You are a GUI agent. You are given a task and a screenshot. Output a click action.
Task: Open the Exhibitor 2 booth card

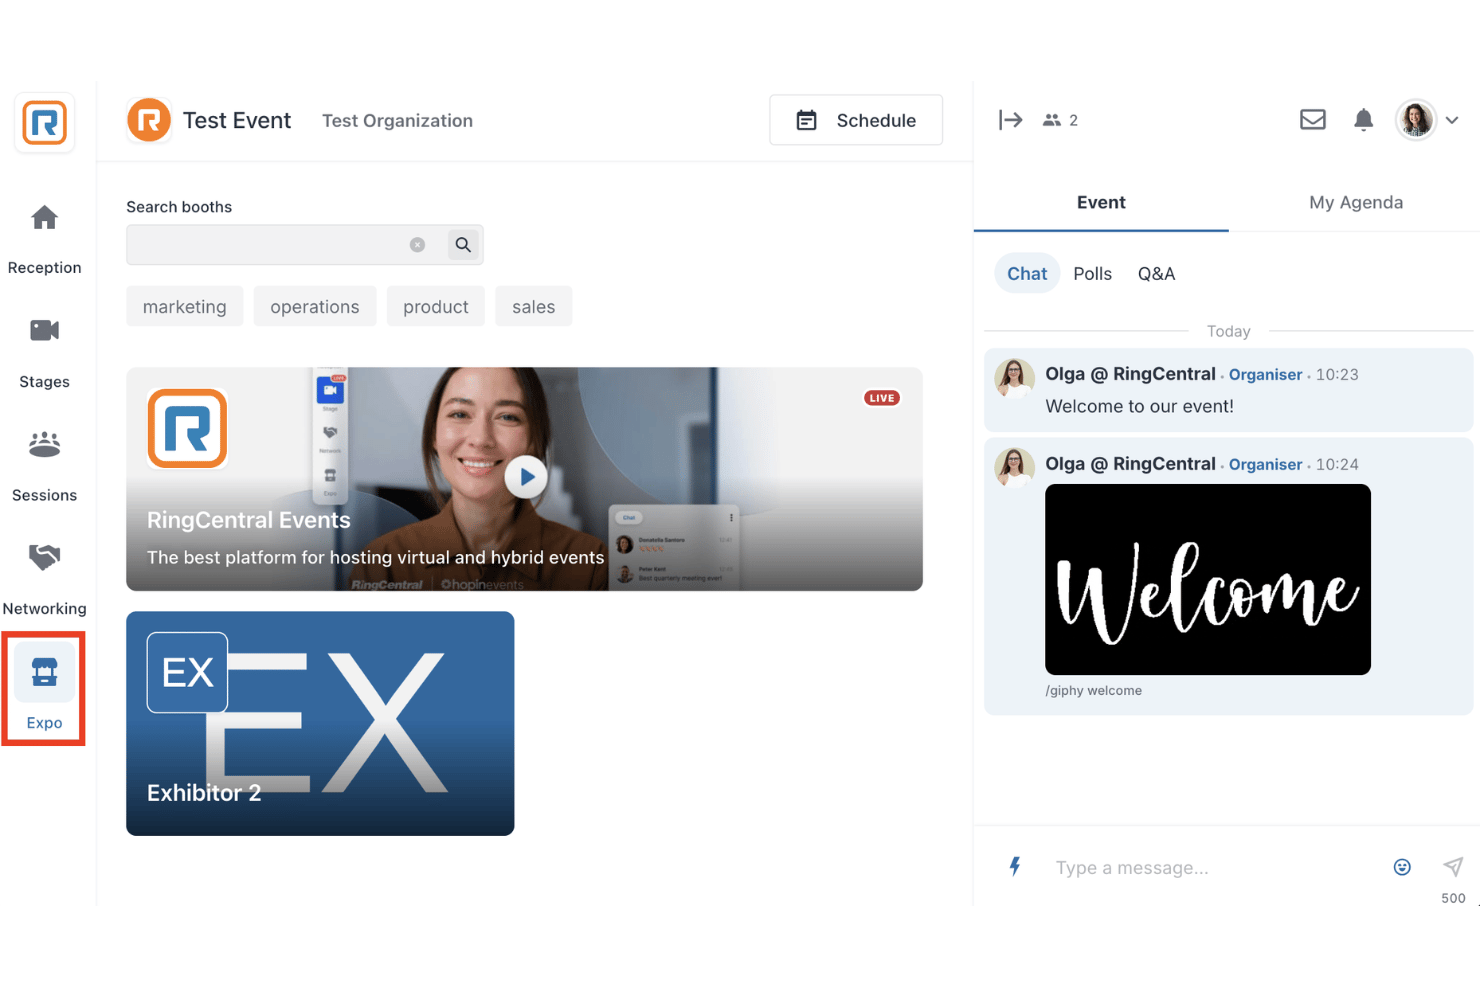point(320,724)
